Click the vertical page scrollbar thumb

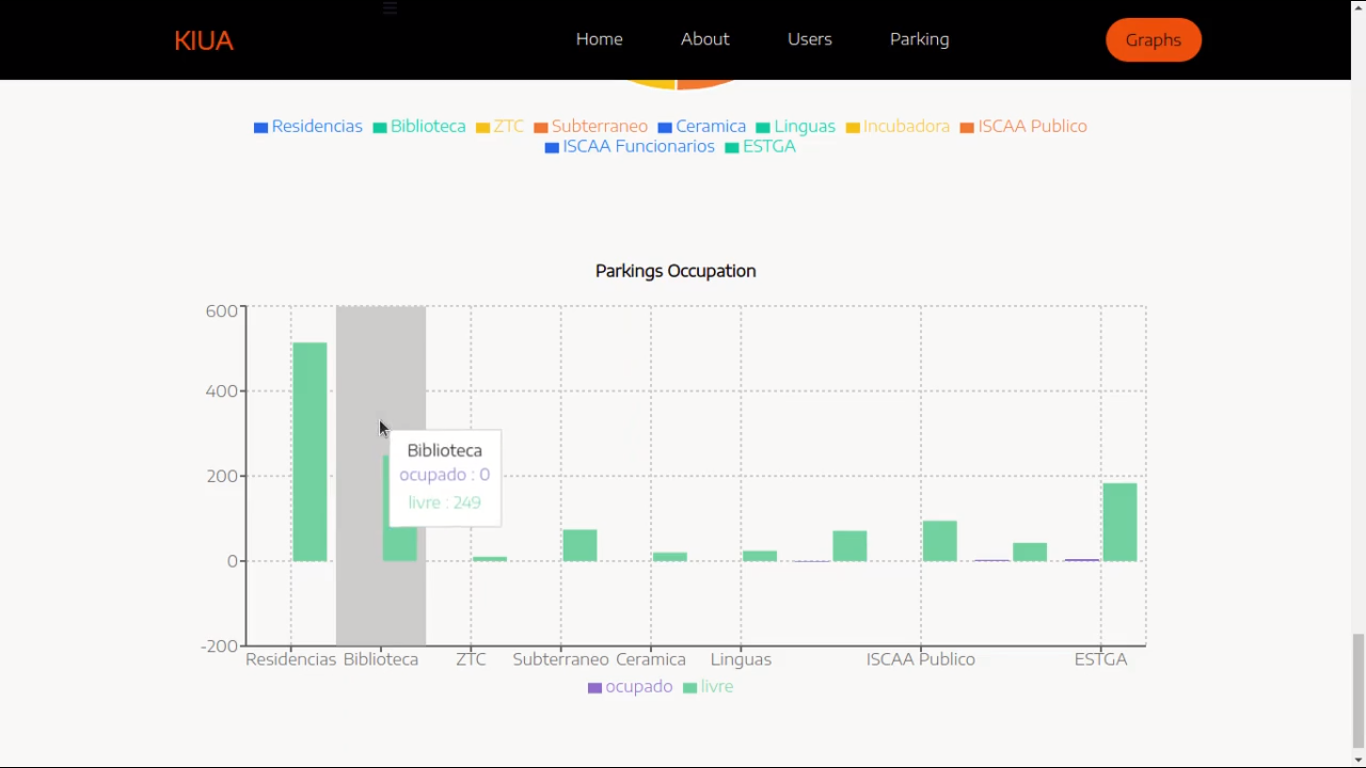(1358, 690)
